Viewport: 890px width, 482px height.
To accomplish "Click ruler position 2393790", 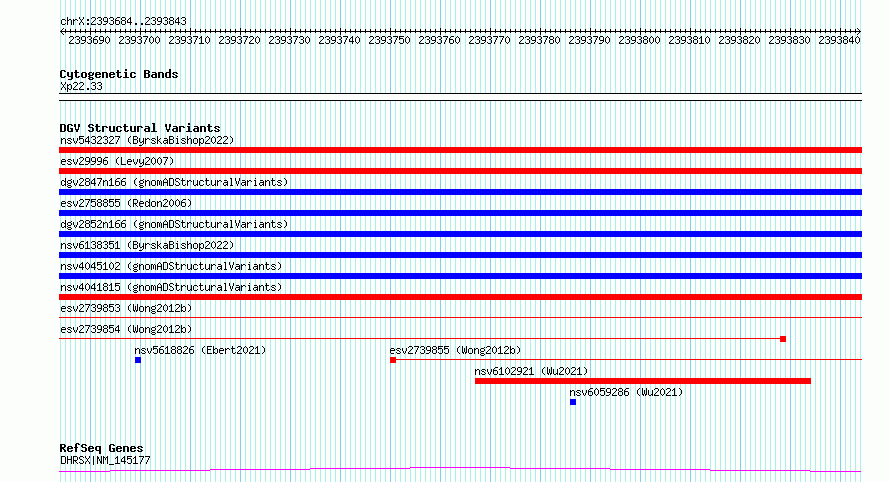I will point(589,40).
